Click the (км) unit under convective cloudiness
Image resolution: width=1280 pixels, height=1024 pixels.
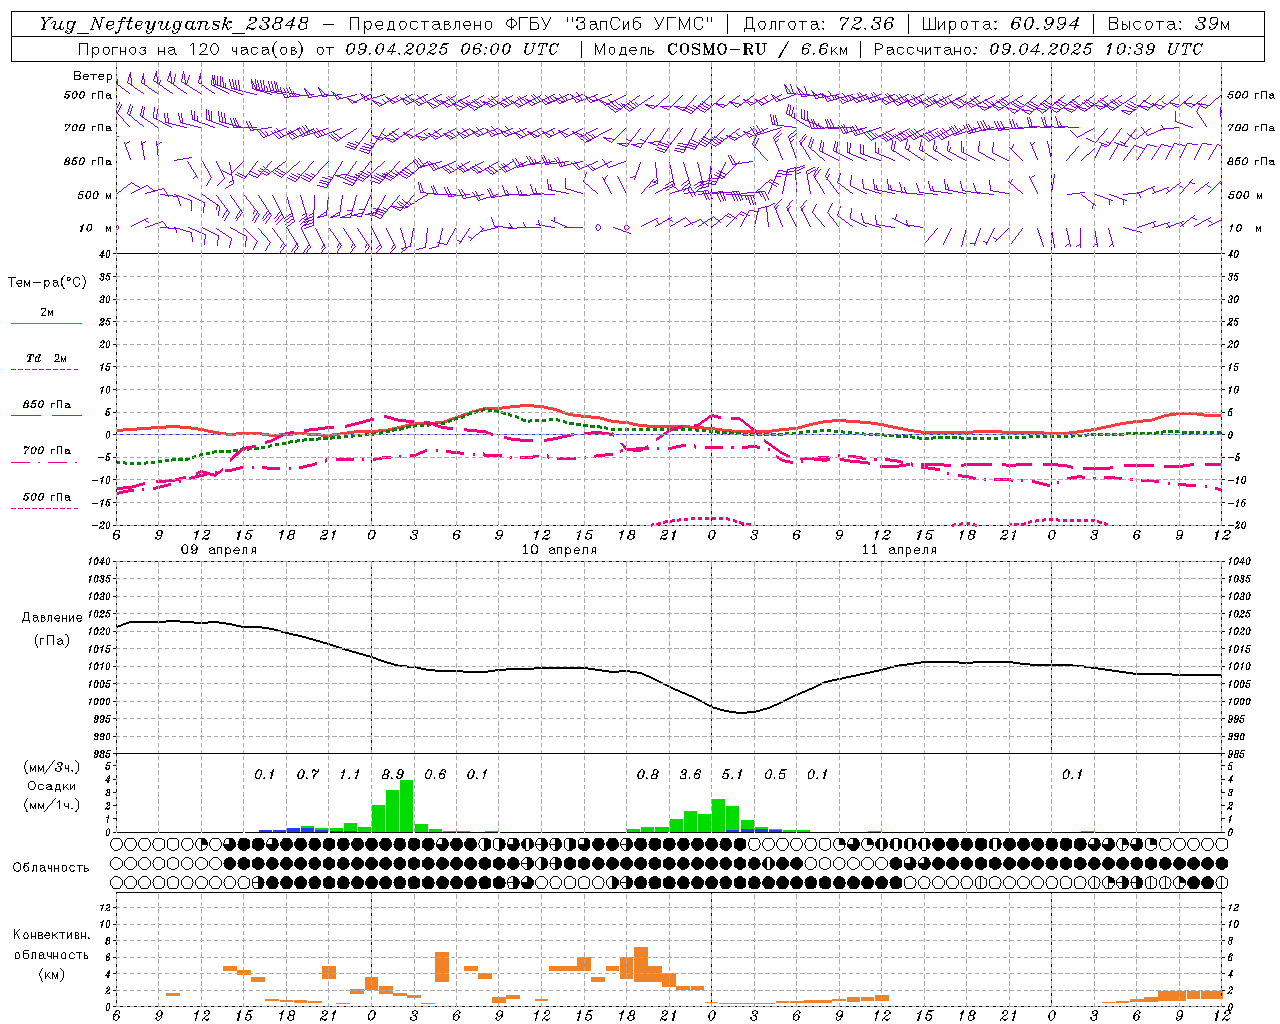pyautogui.click(x=51, y=974)
